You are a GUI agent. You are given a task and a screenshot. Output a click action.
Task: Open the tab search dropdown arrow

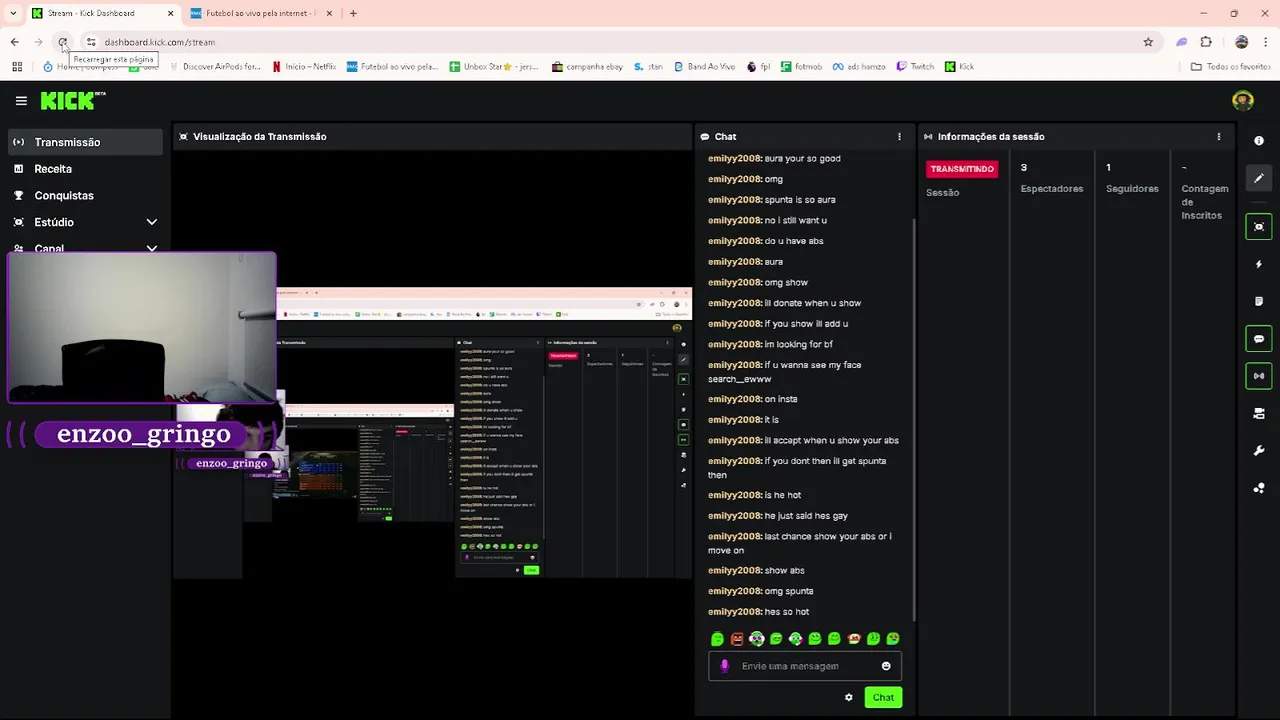tap(12, 13)
